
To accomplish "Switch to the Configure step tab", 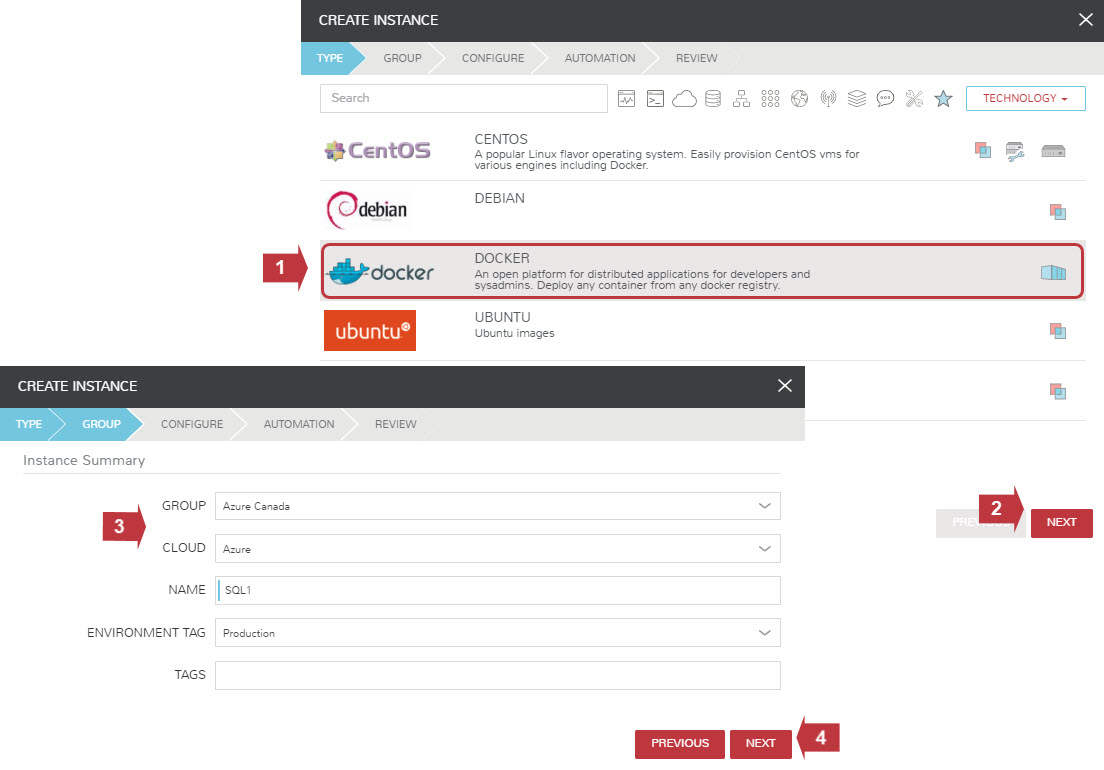I will [192, 424].
